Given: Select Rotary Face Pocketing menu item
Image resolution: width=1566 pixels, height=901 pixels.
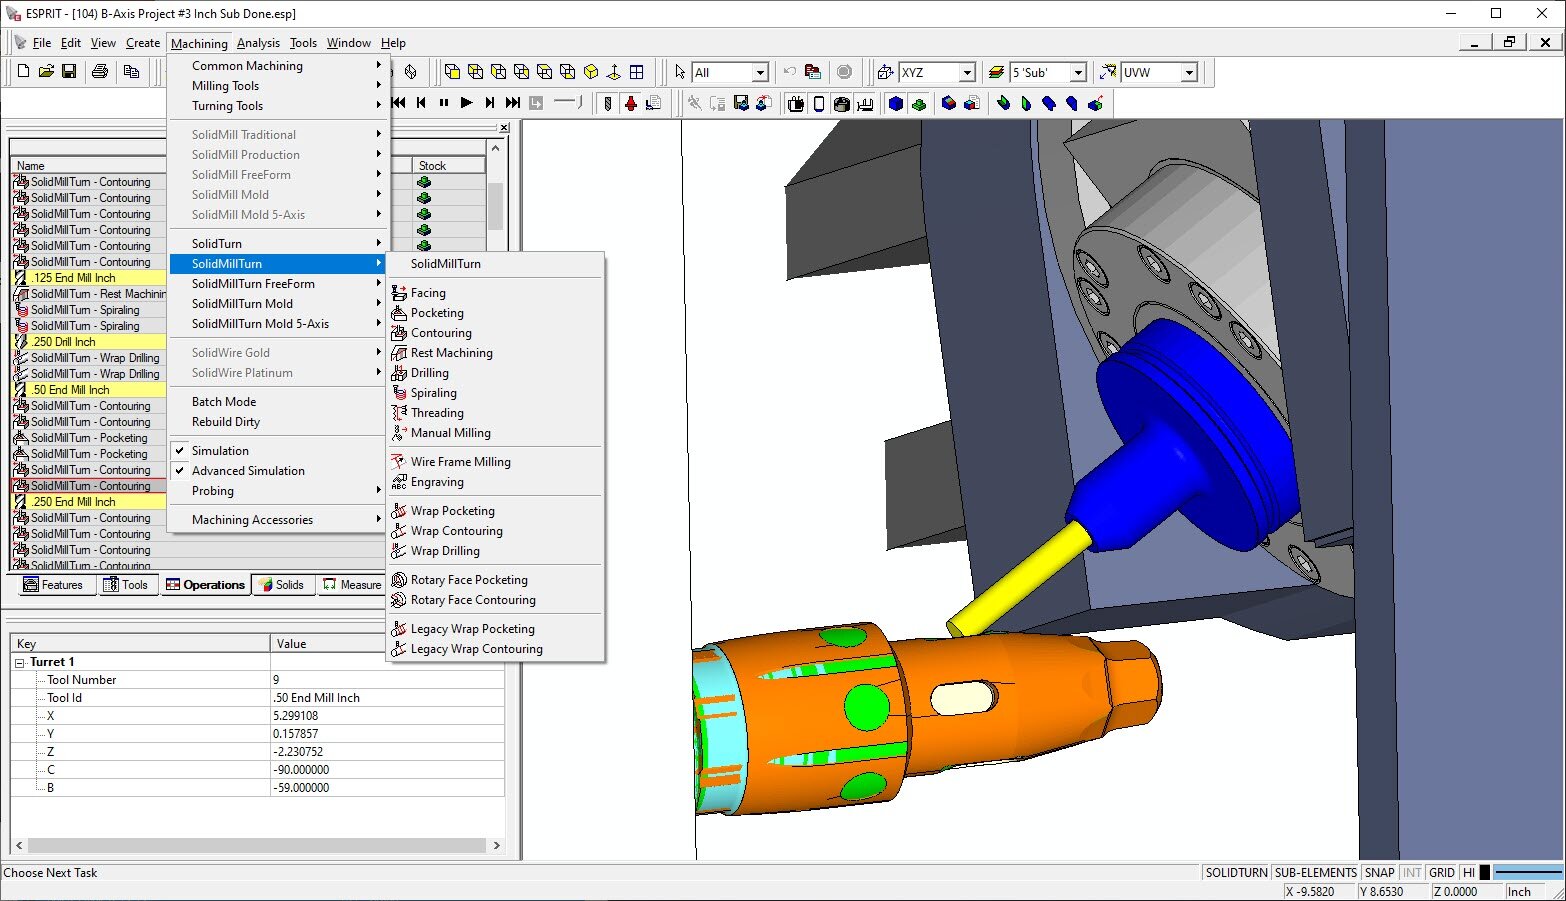Looking at the screenshot, I should pyautogui.click(x=495, y=580).
